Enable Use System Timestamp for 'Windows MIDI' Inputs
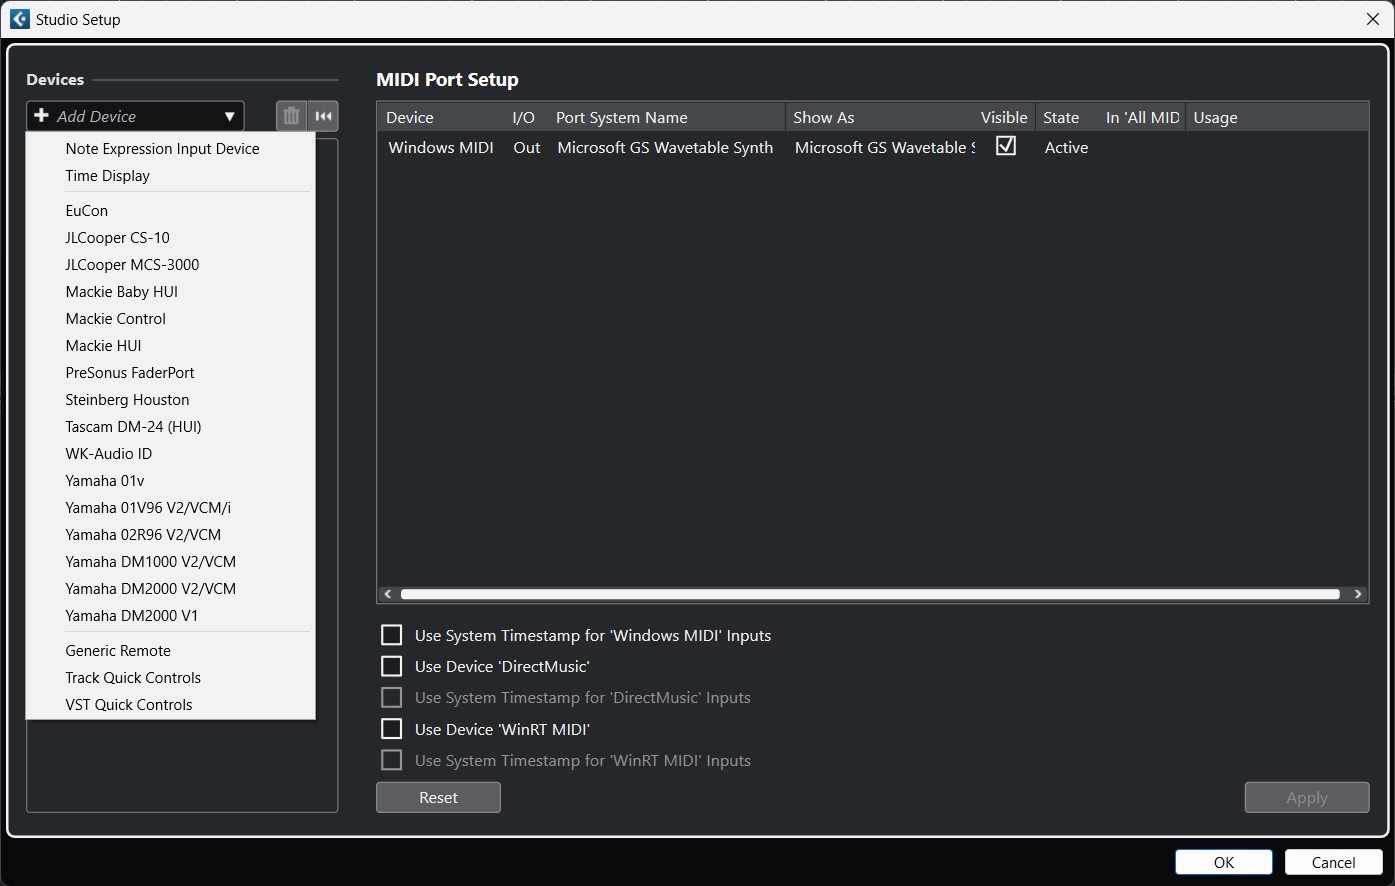This screenshot has height=886, width=1395. [391, 634]
